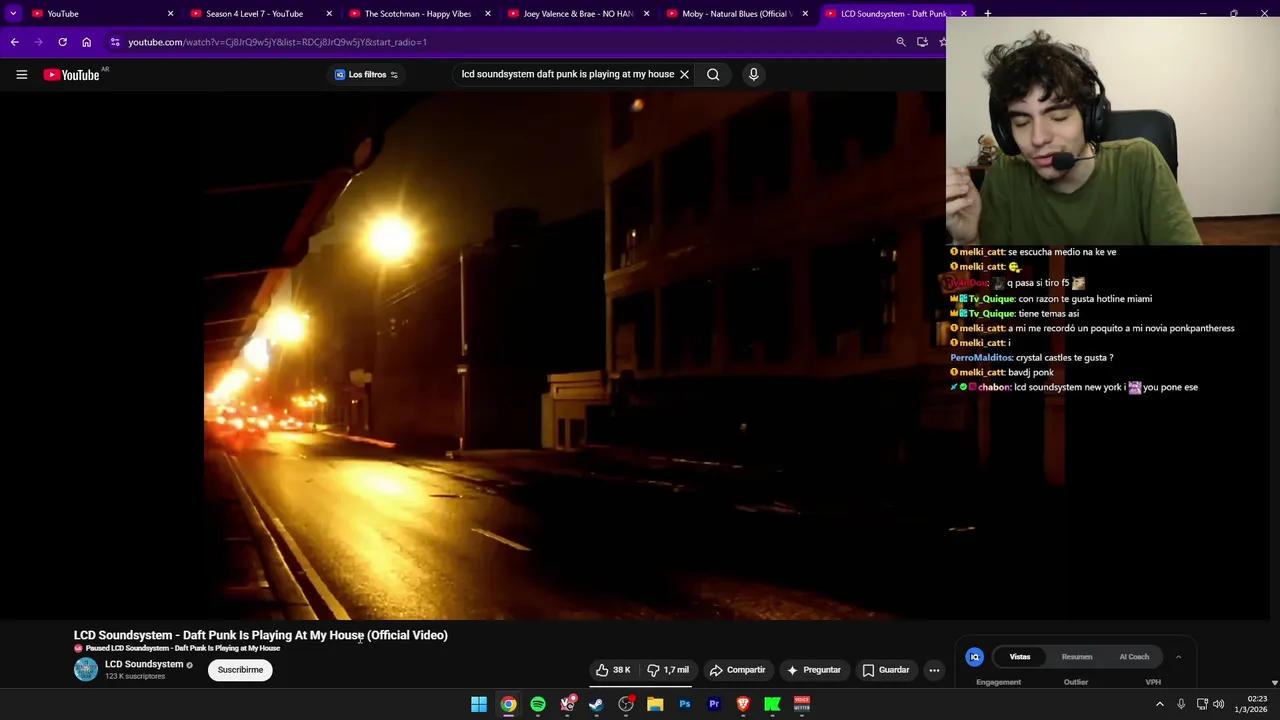Open Steam from the taskbar
Image resolution: width=1280 pixels, height=720 pixels.
point(596,704)
